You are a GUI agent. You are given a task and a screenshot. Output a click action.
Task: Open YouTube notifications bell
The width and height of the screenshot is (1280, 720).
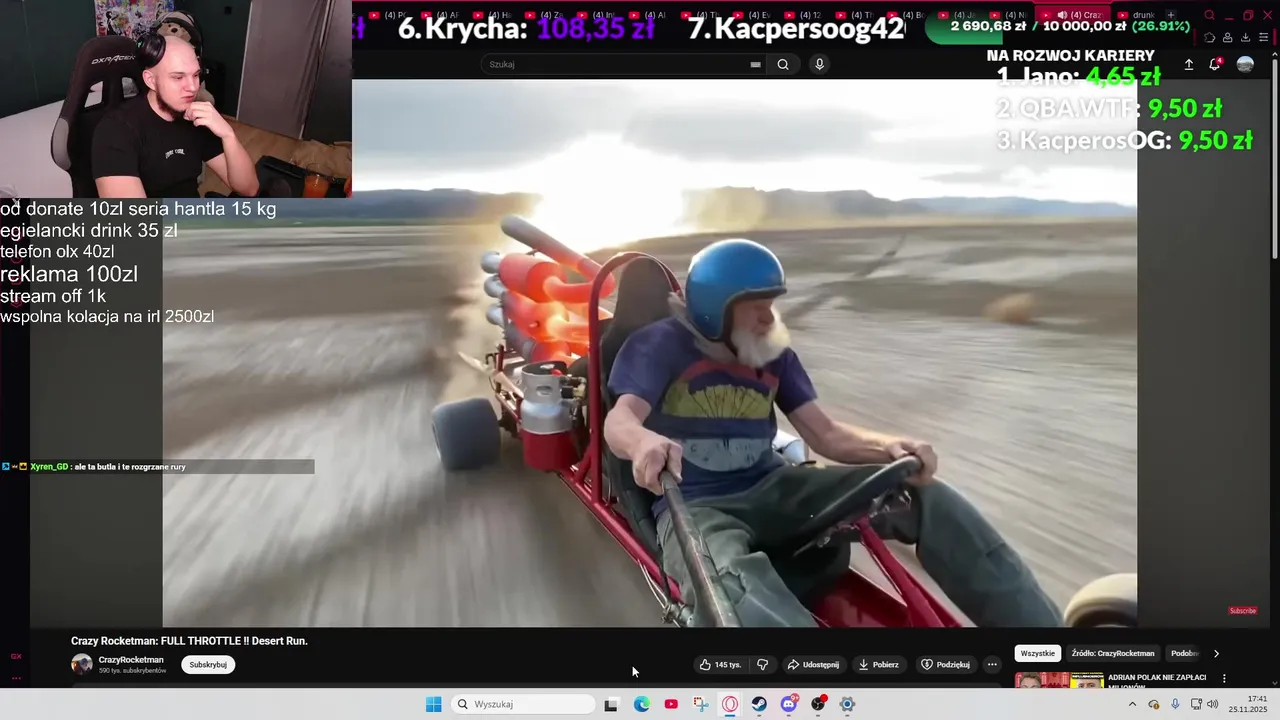click(1215, 64)
